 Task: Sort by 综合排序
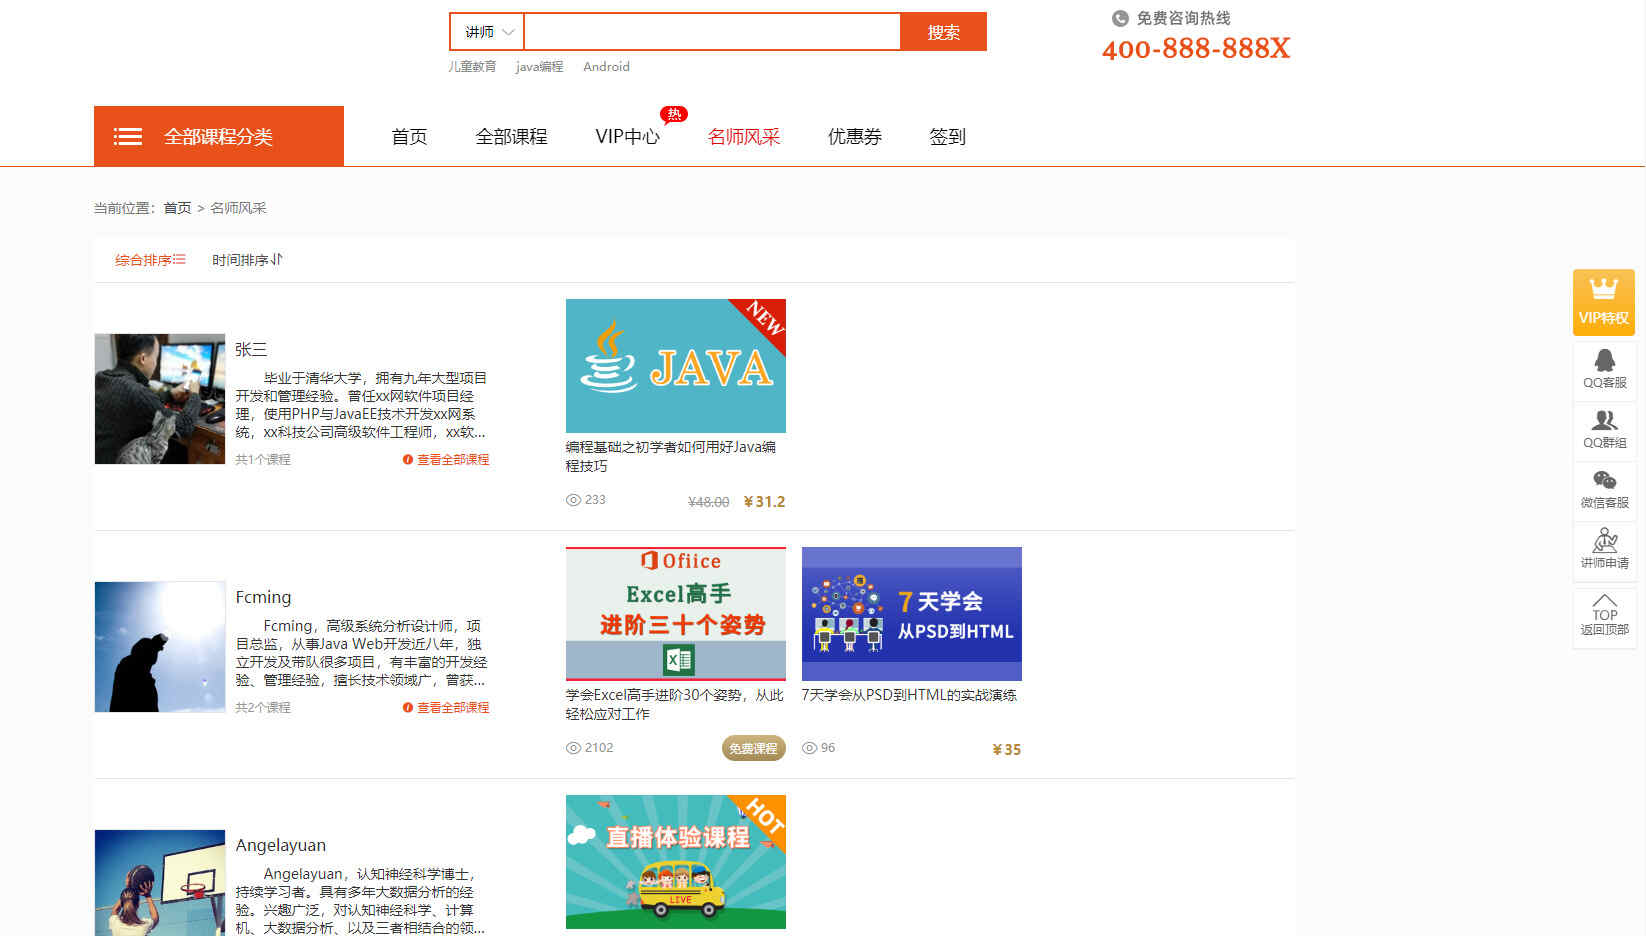click(150, 260)
